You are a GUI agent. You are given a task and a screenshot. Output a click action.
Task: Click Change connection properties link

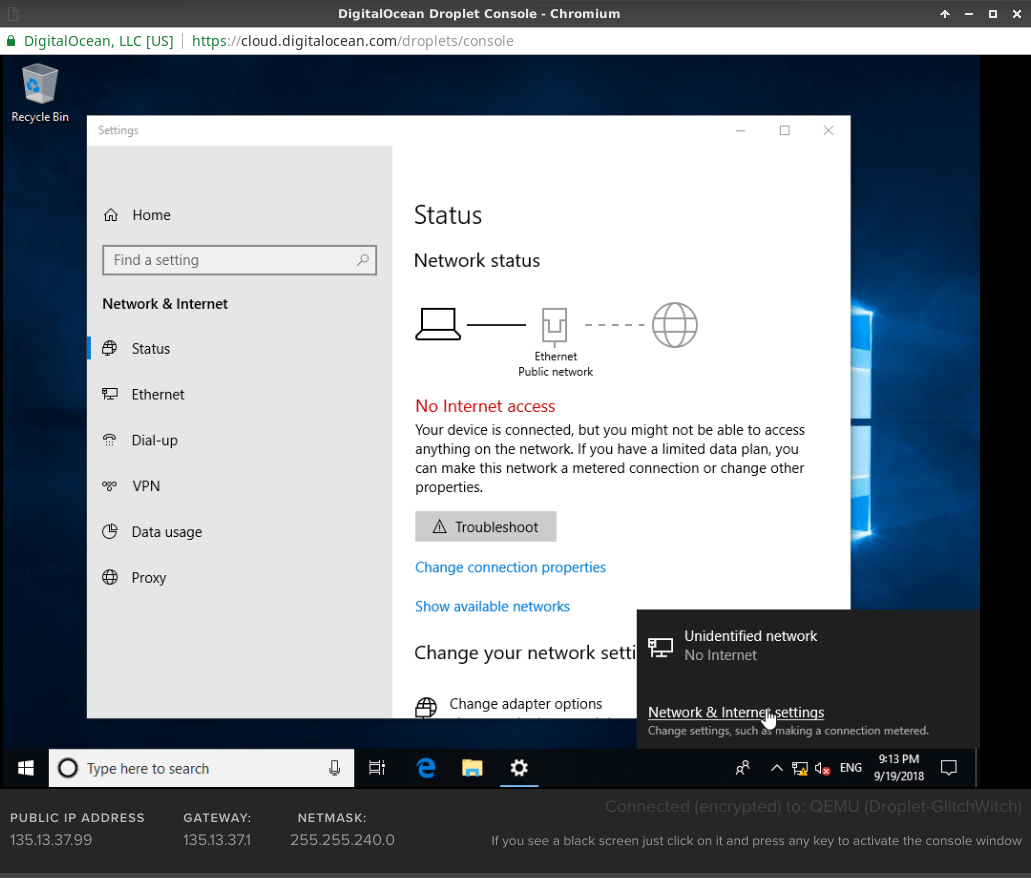point(510,567)
